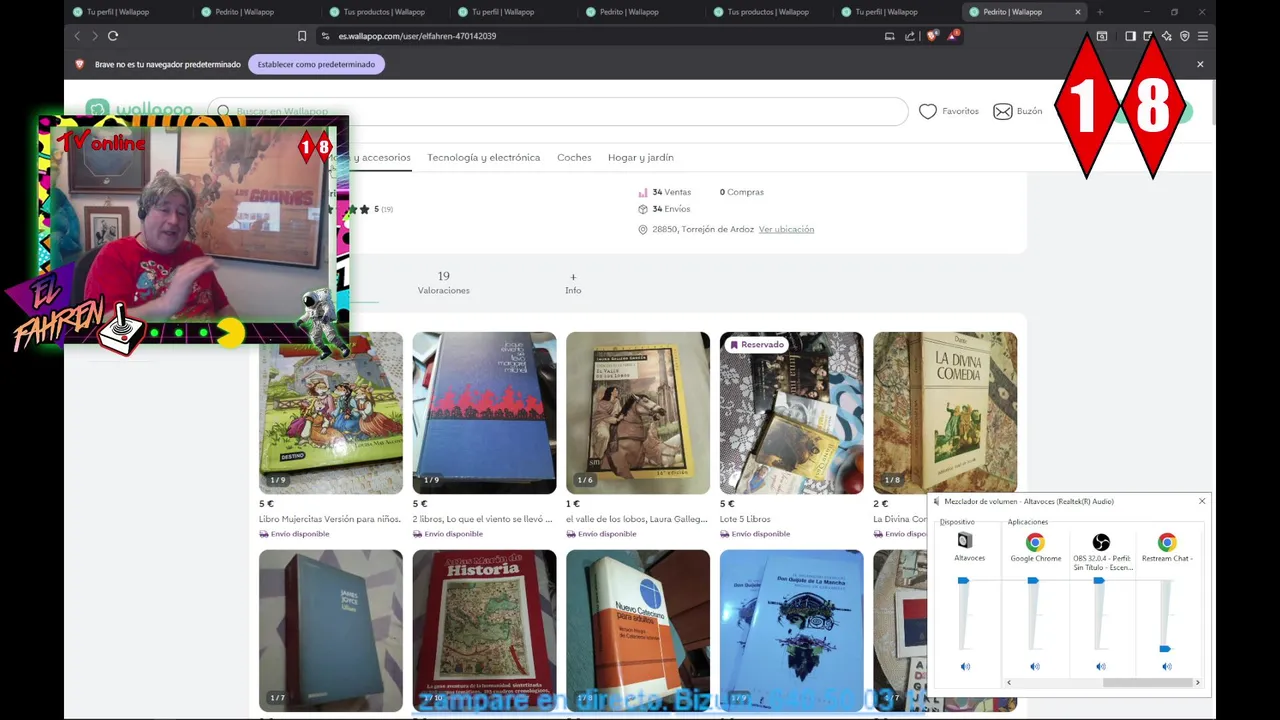Viewport: 1280px width, 720px height.
Task: Open the Brave Shields lion icon
Action: point(932,36)
